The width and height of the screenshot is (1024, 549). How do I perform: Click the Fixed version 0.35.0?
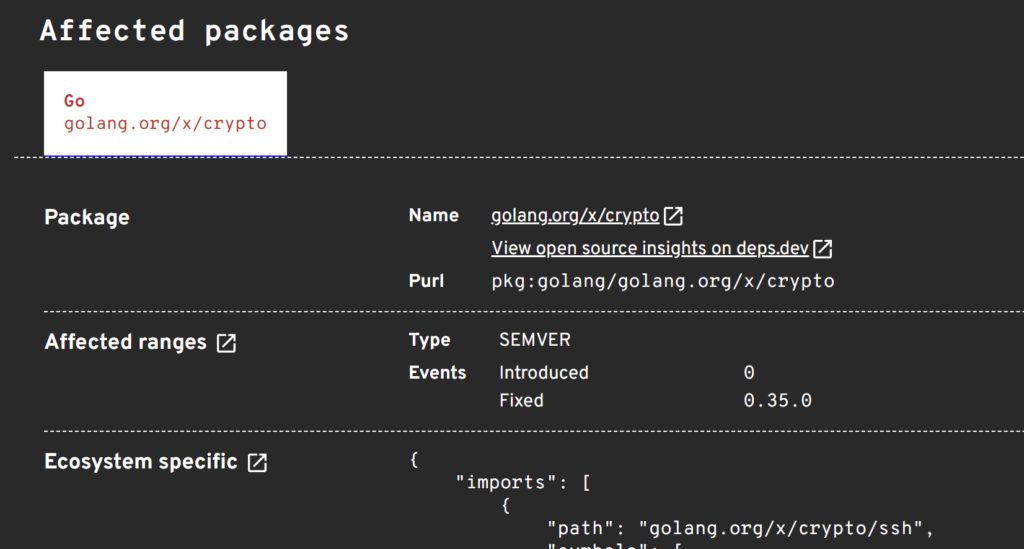(x=777, y=400)
